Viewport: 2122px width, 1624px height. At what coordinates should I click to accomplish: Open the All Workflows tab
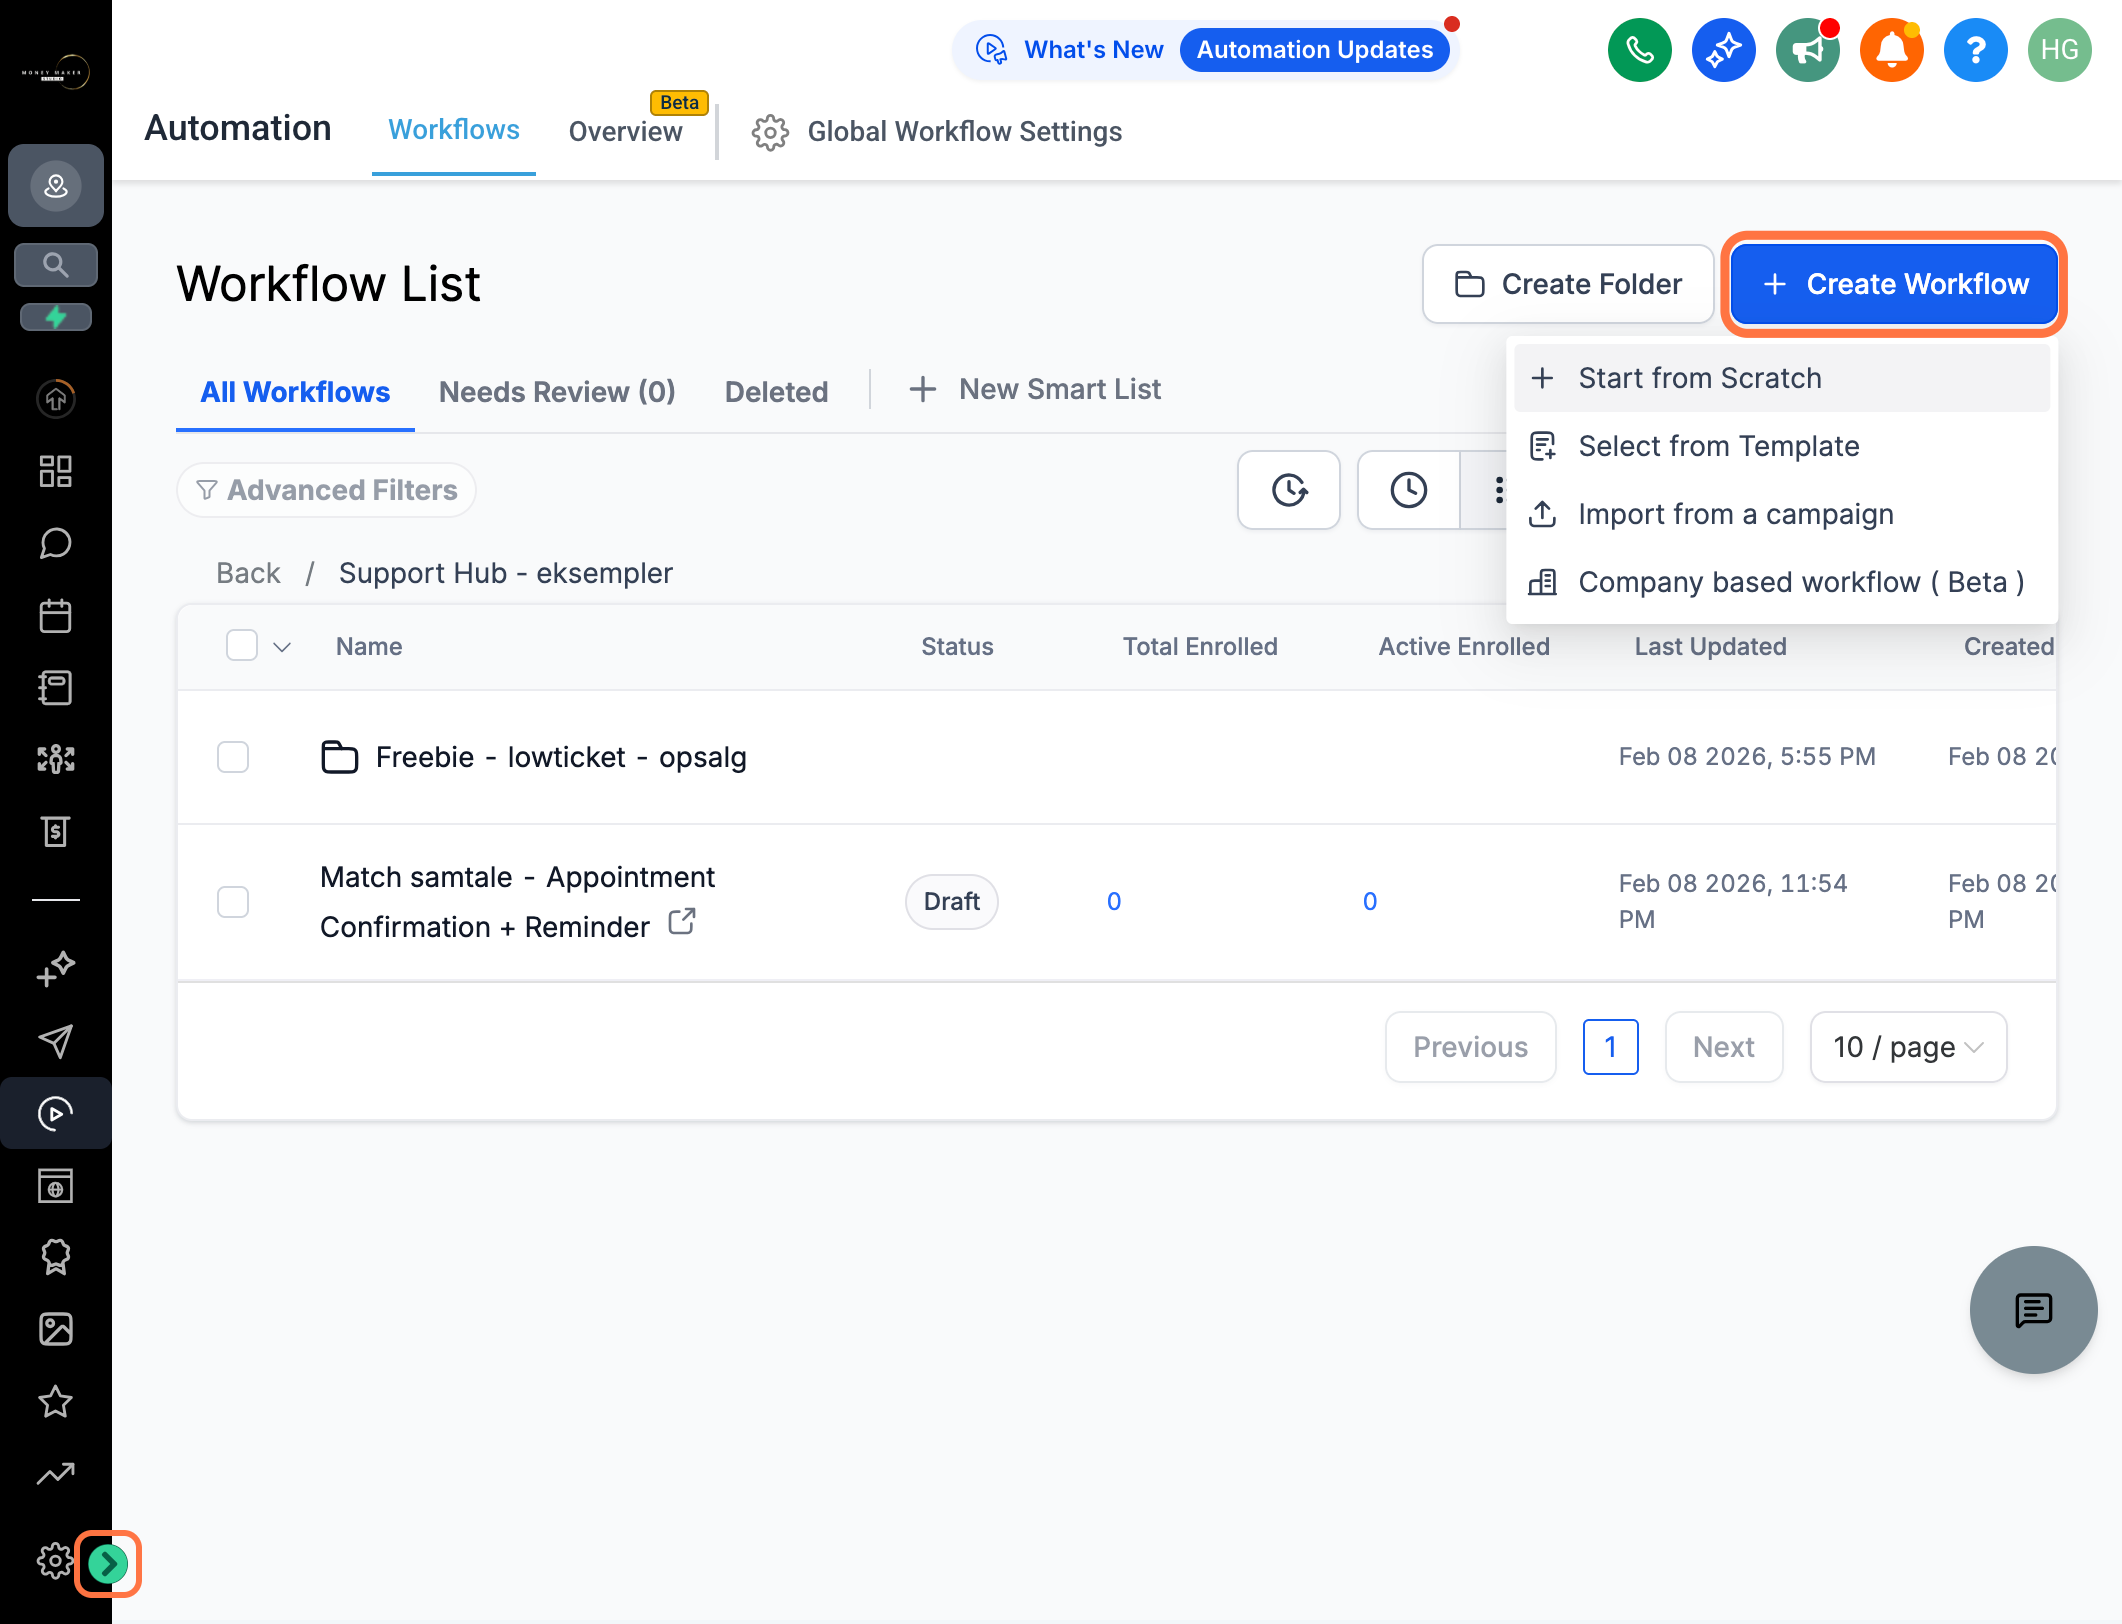[295, 392]
